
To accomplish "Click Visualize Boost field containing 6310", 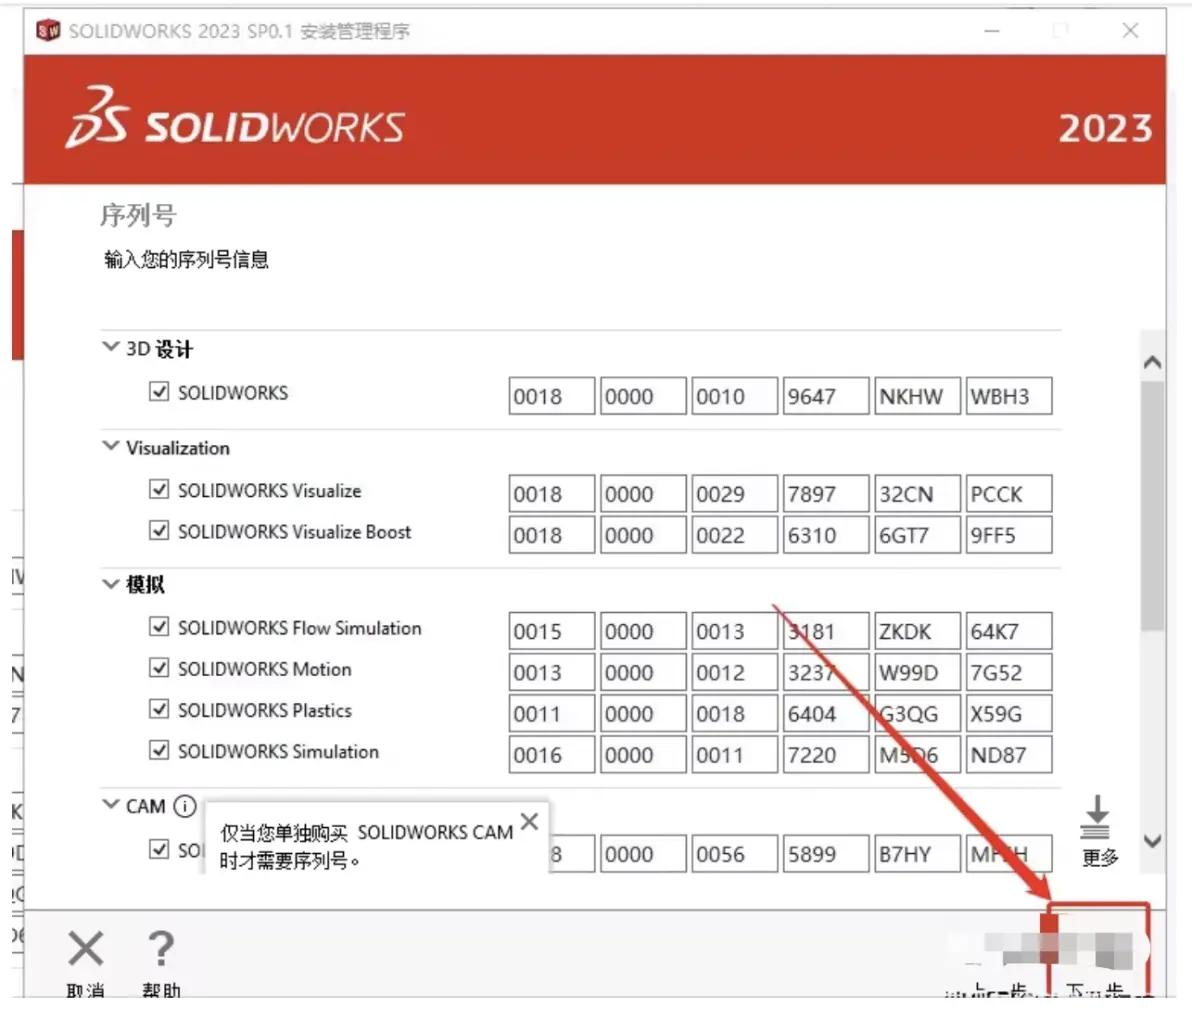I will 826,535.
